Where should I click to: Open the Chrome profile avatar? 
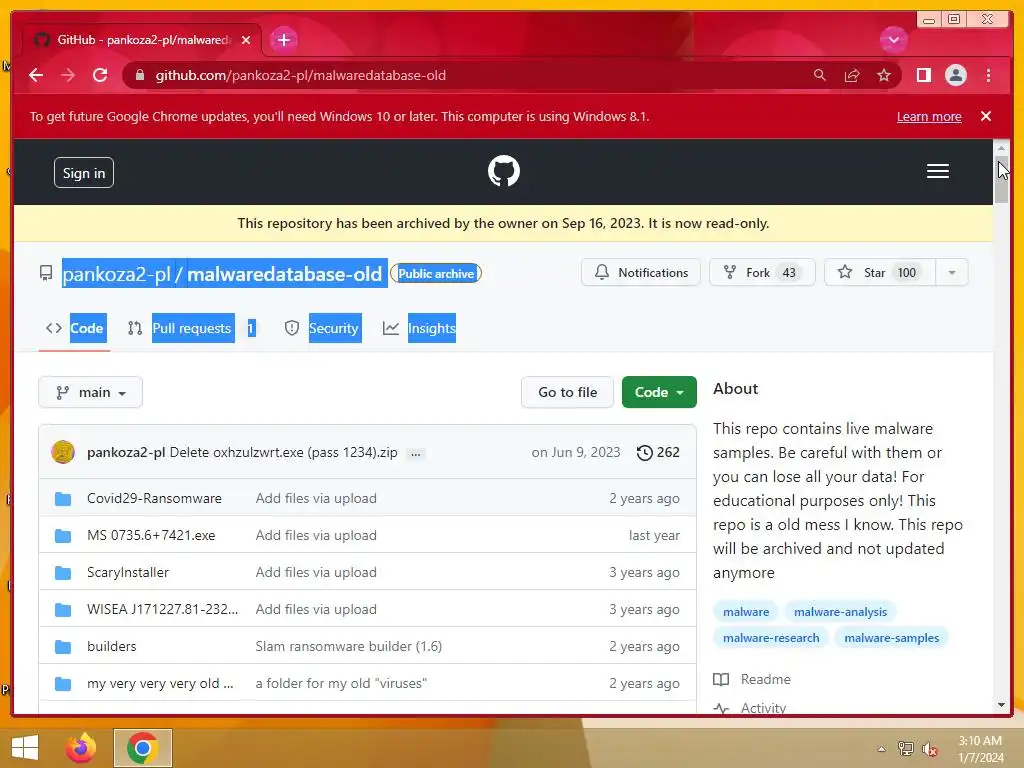point(955,75)
